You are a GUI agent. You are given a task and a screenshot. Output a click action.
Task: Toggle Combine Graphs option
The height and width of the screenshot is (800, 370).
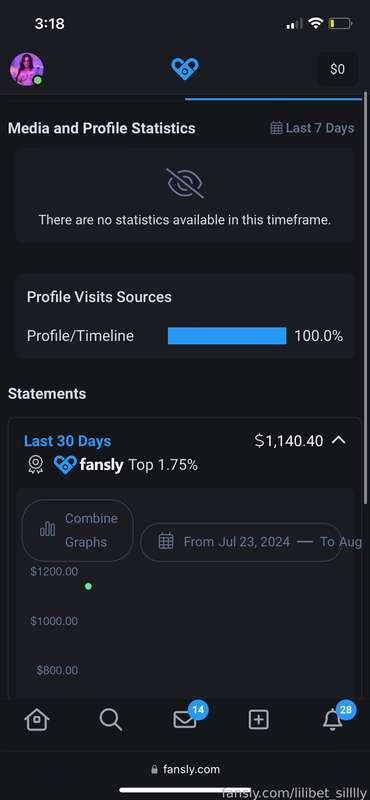[78, 530]
